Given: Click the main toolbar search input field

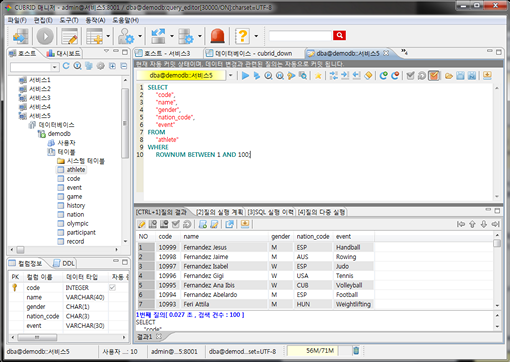Looking at the screenshot, I should [x=300, y=35].
